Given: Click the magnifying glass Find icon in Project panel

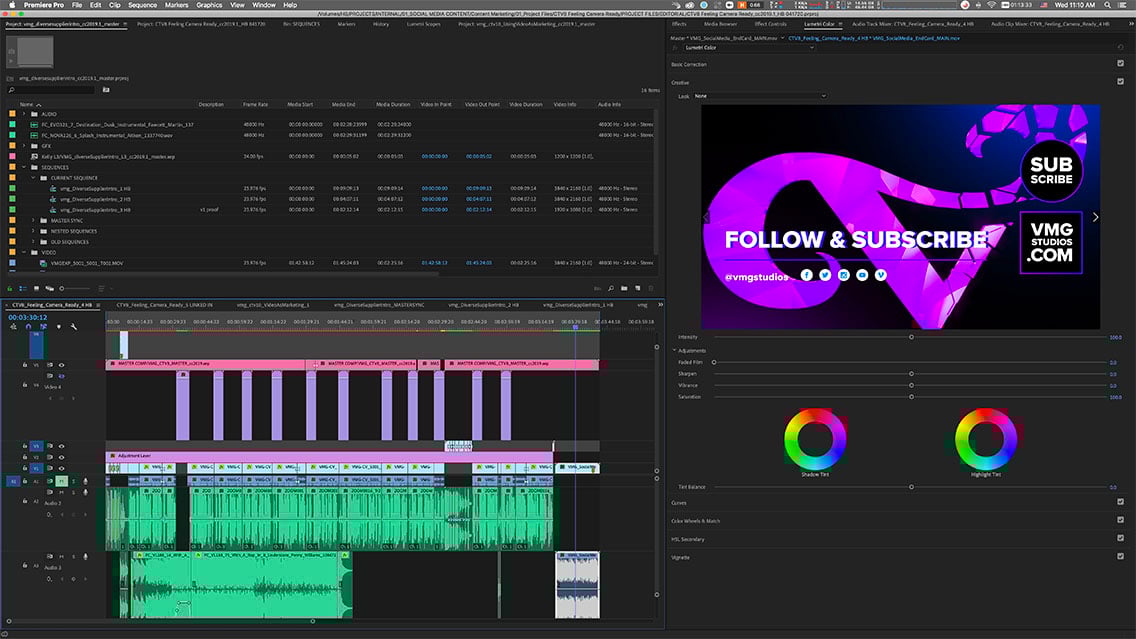Looking at the screenshot, I should [x=610, y=288].
